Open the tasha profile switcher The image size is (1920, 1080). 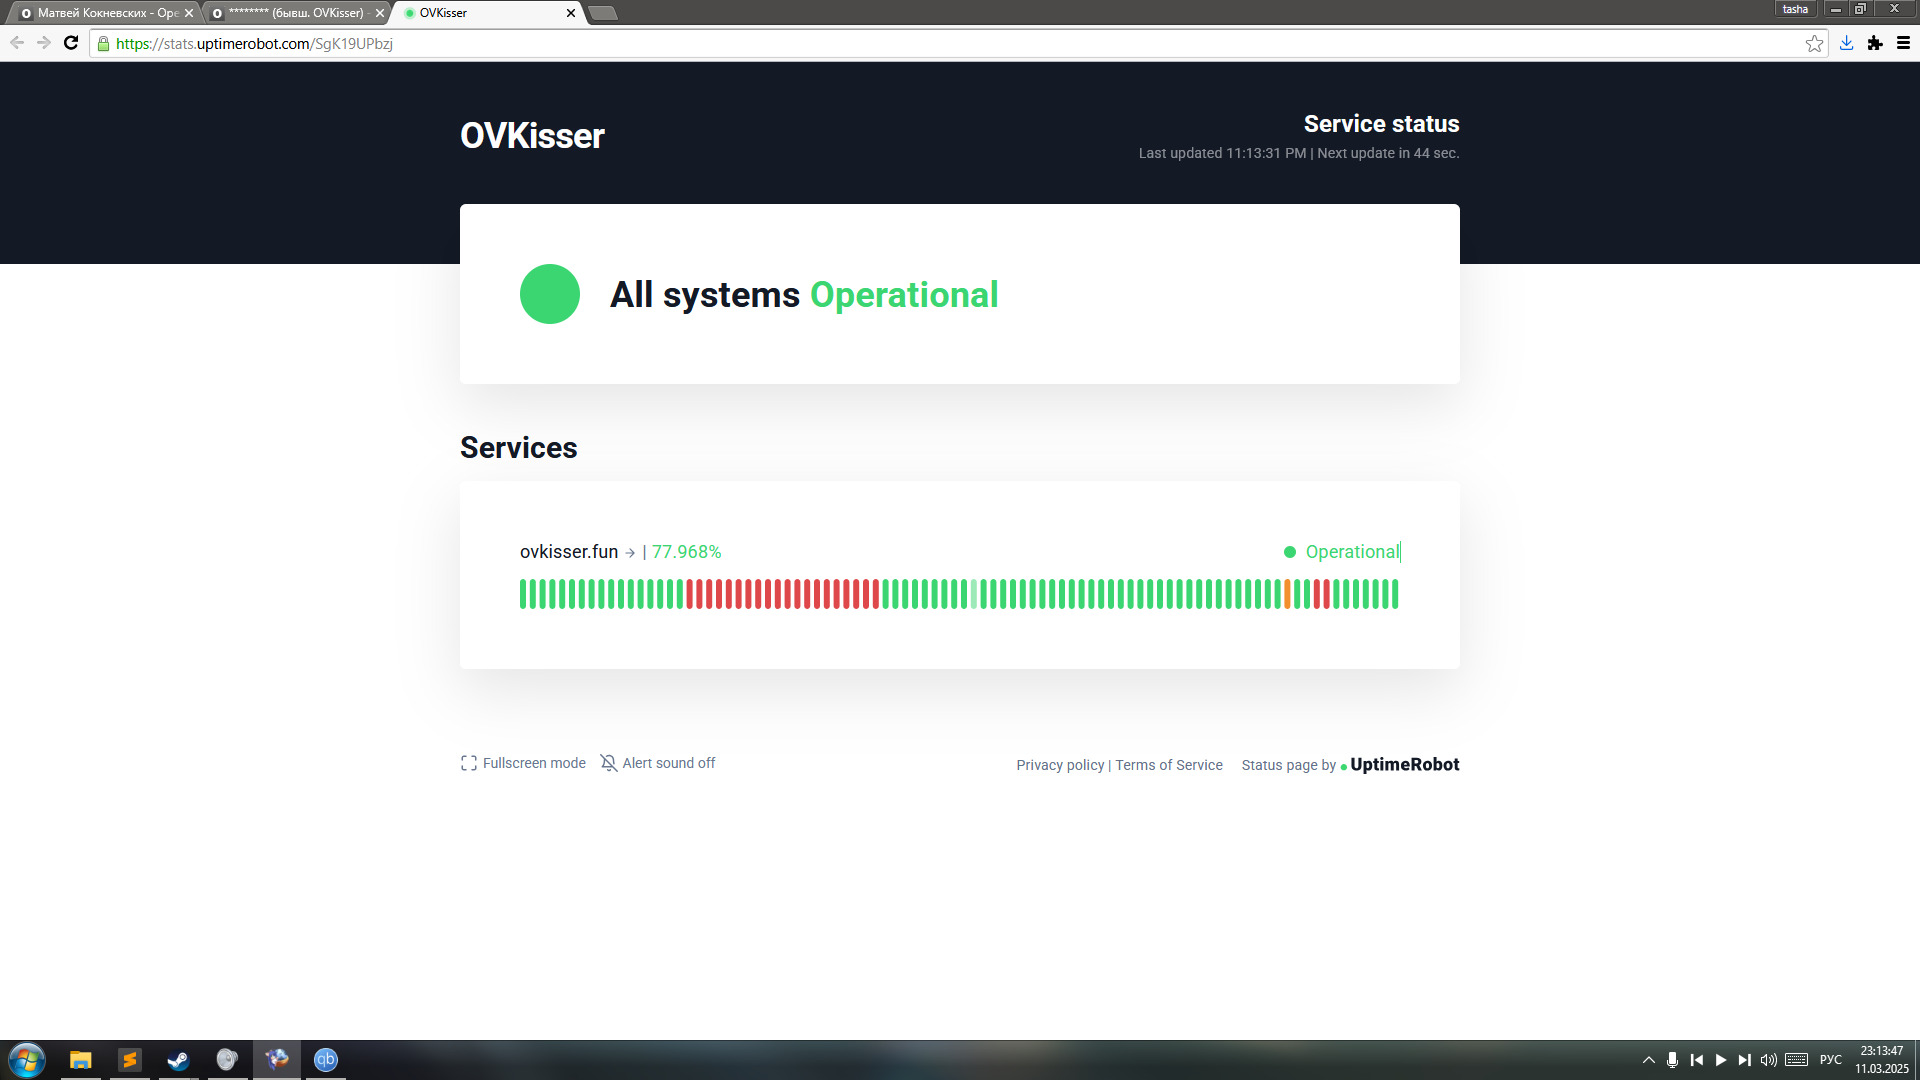pos(1795,9)
